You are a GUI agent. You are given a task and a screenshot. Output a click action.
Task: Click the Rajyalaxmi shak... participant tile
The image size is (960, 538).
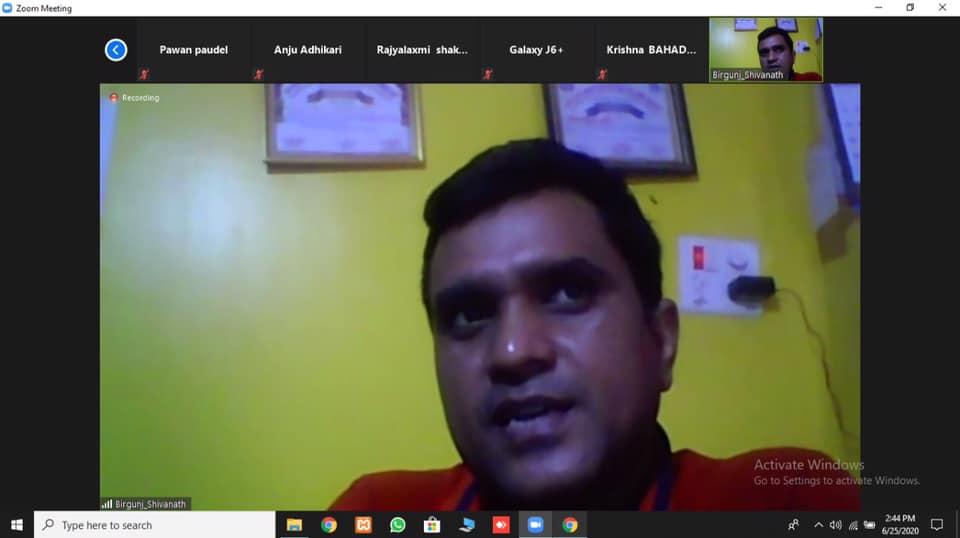(x=422, y=50)
